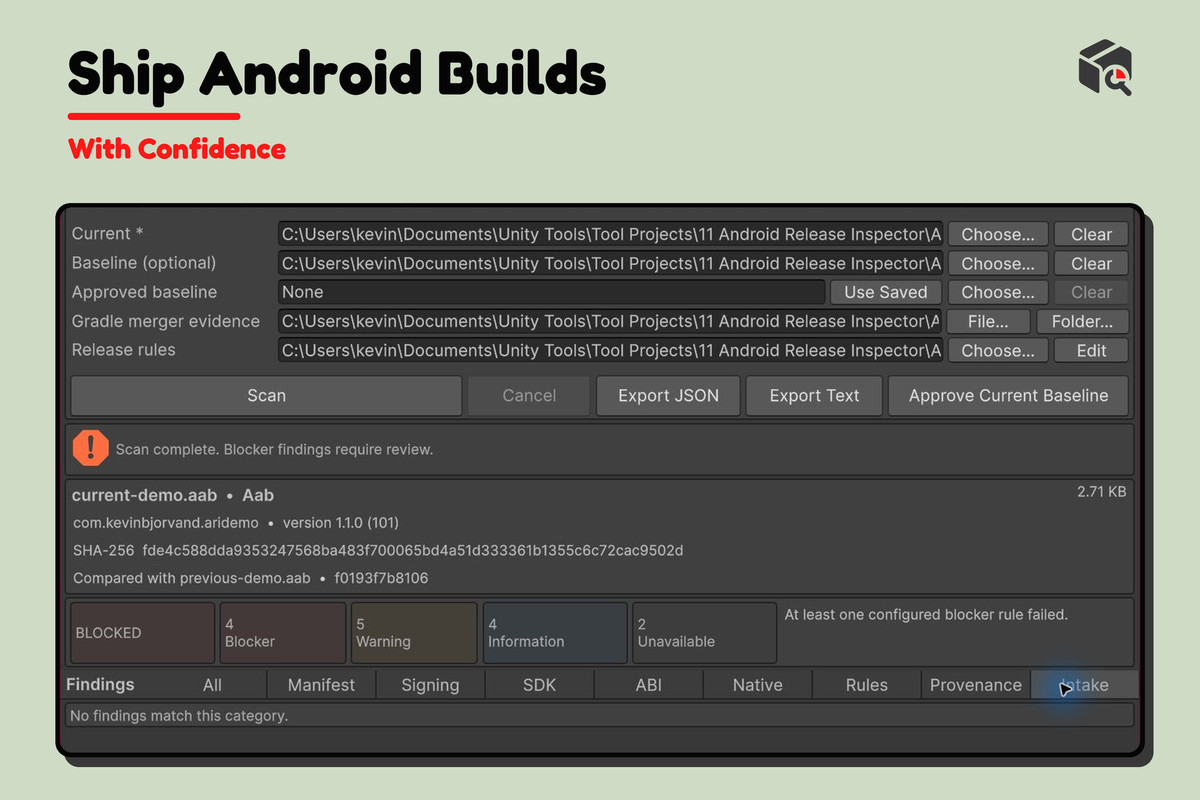This screenshot has height=800, width=1200.
Task: Focus the Release rules path field
Action: point(610,350)
